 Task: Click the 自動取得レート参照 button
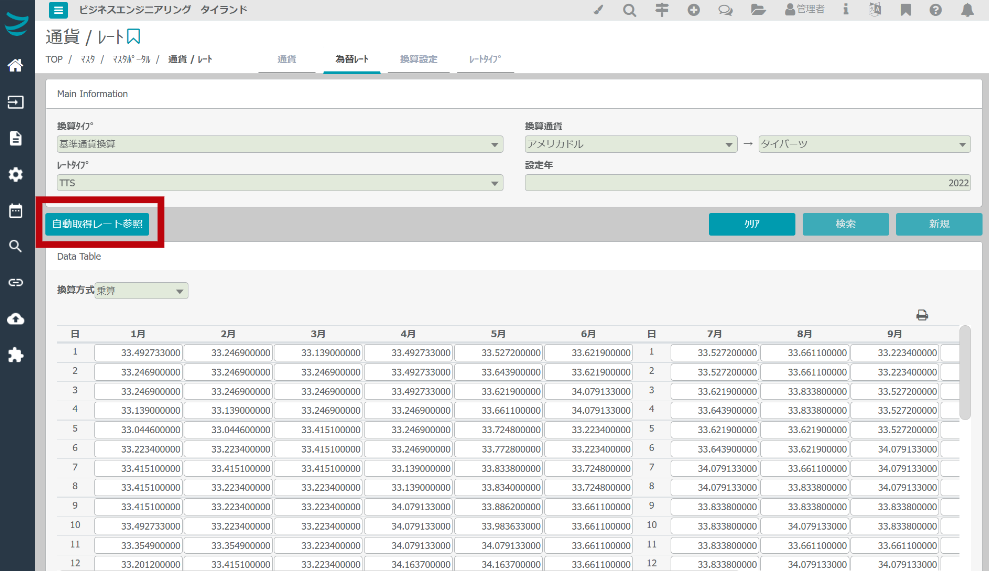coord(97,224)
